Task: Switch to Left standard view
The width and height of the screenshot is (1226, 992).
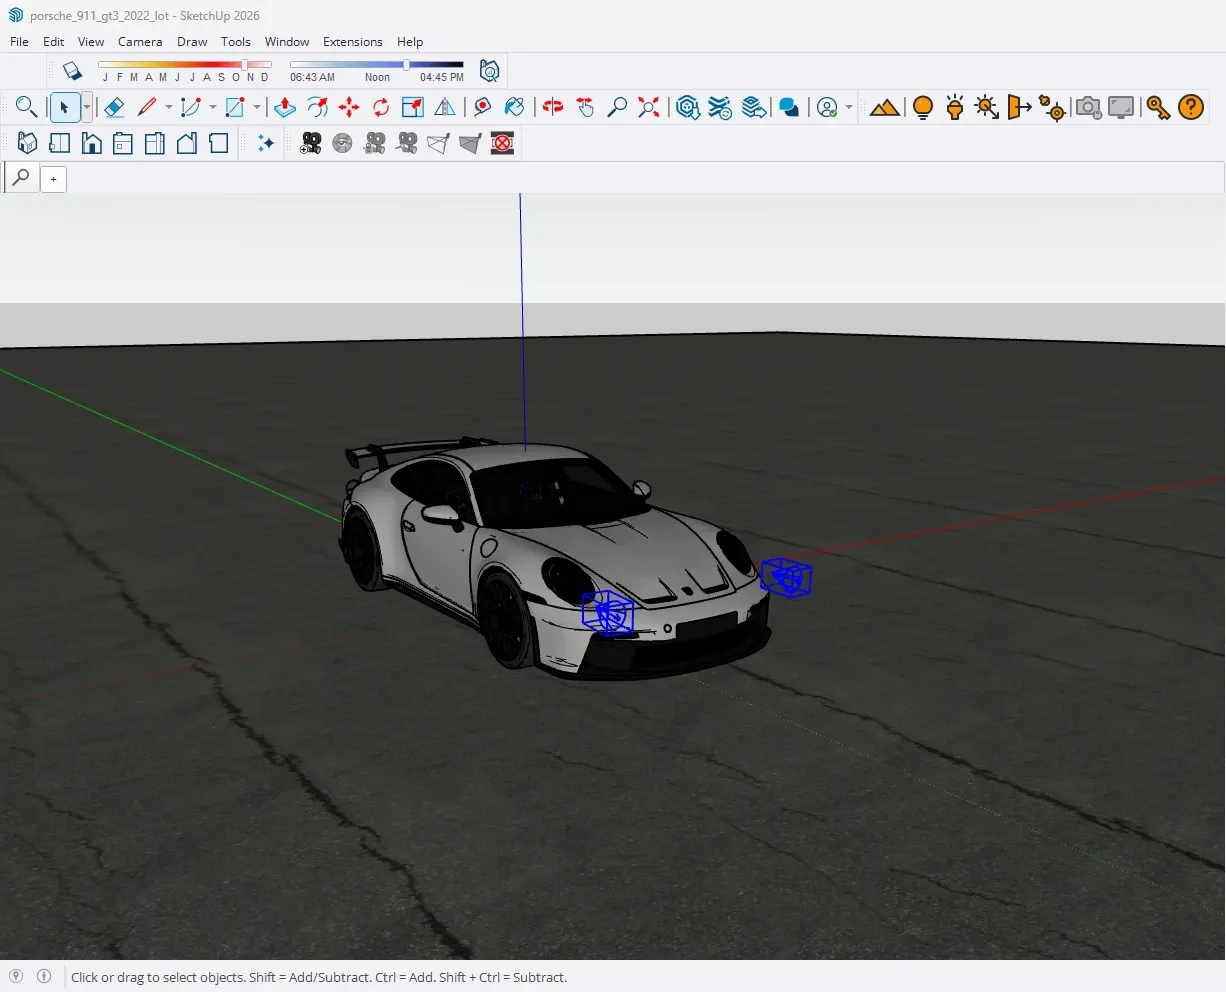Action: pos(187,143)
